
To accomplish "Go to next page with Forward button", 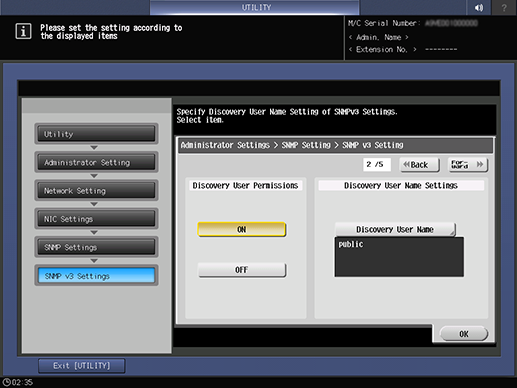I will 468,165.
